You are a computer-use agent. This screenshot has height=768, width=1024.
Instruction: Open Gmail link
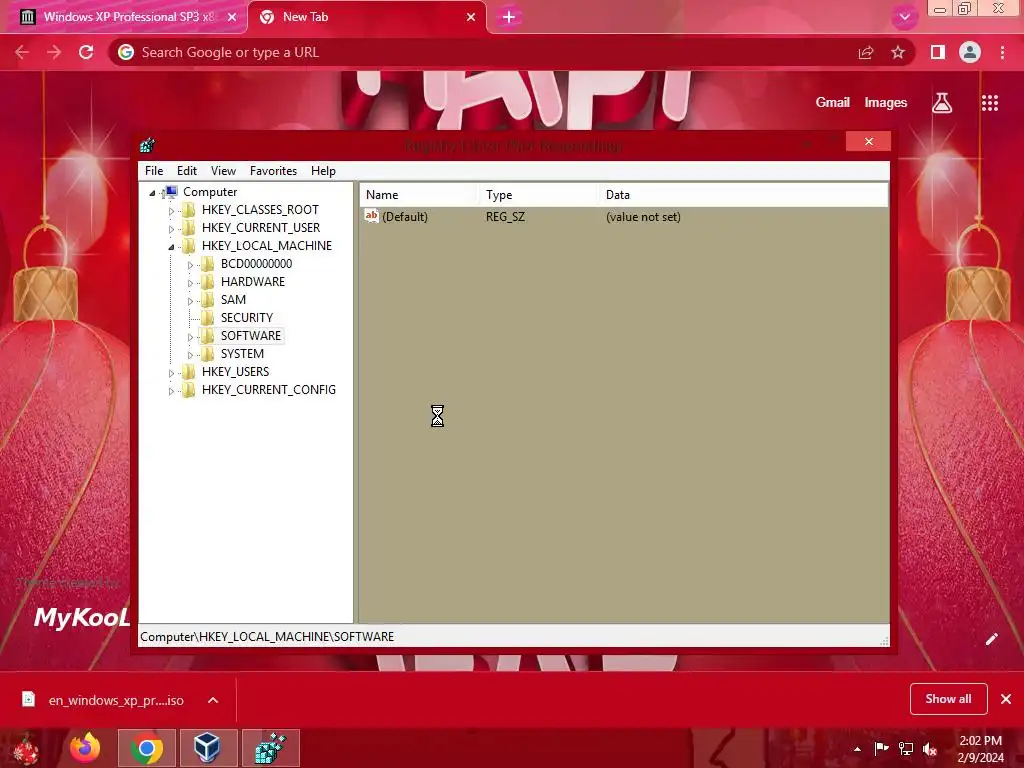832,103
